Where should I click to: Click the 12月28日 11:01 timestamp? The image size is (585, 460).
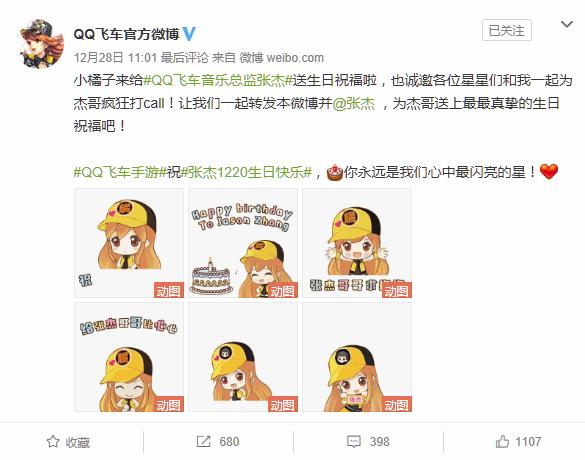[x=115, y=57]
